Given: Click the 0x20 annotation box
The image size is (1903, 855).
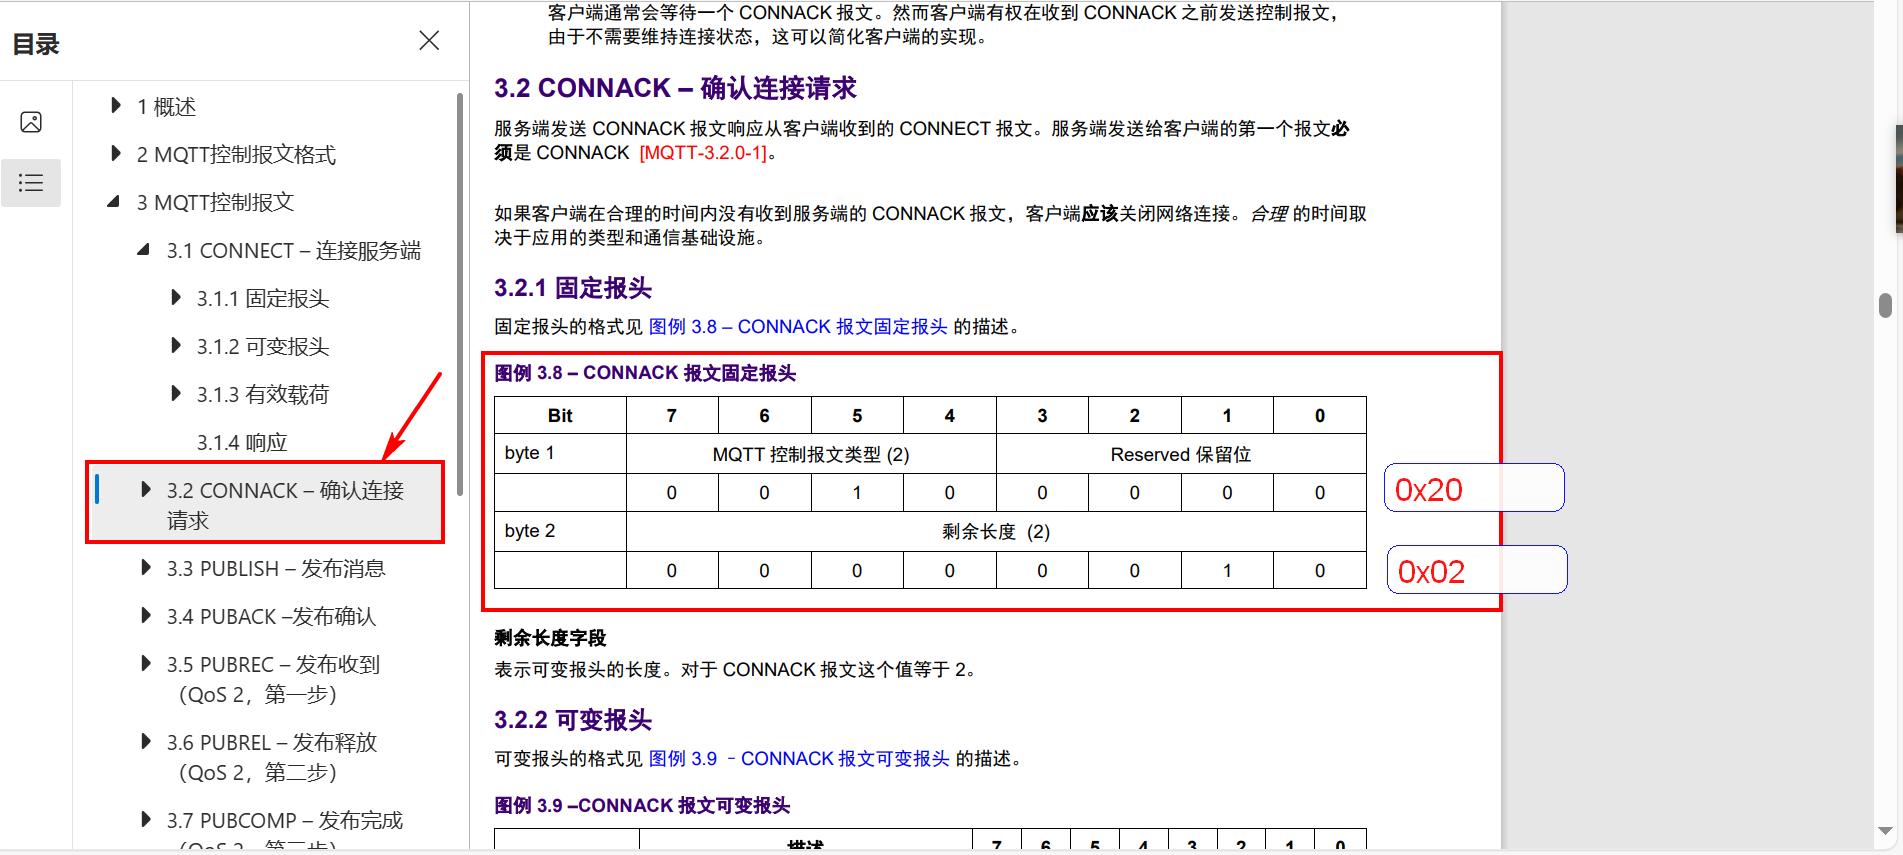Looking at the screenshot, I should 1474,488.
